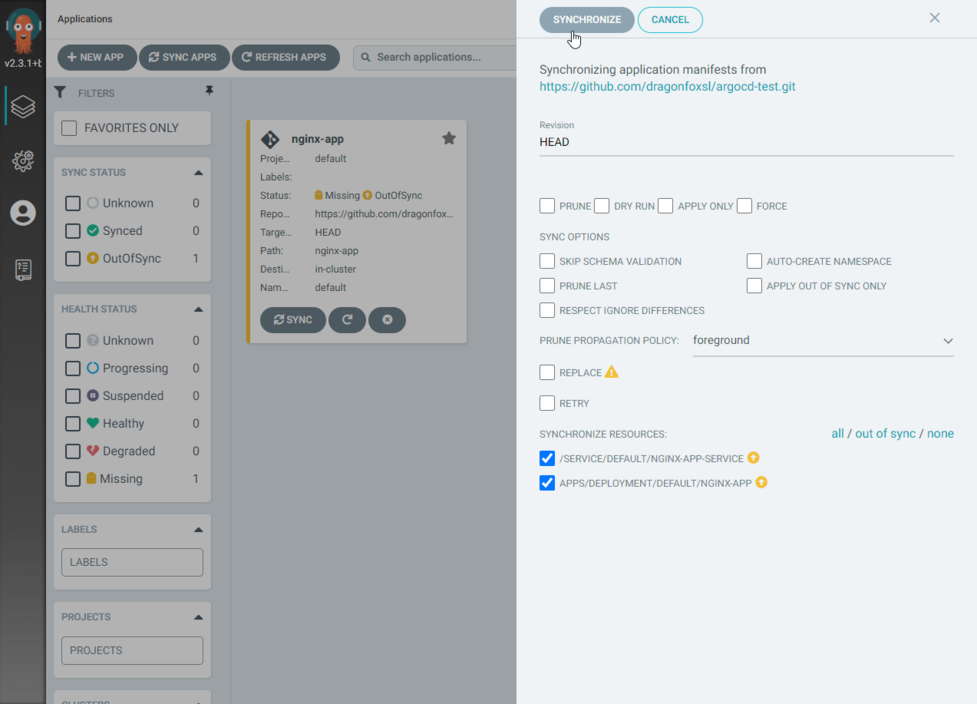
Task: Collapse the Sync Status filter section
Action: [x=198, y=173]
